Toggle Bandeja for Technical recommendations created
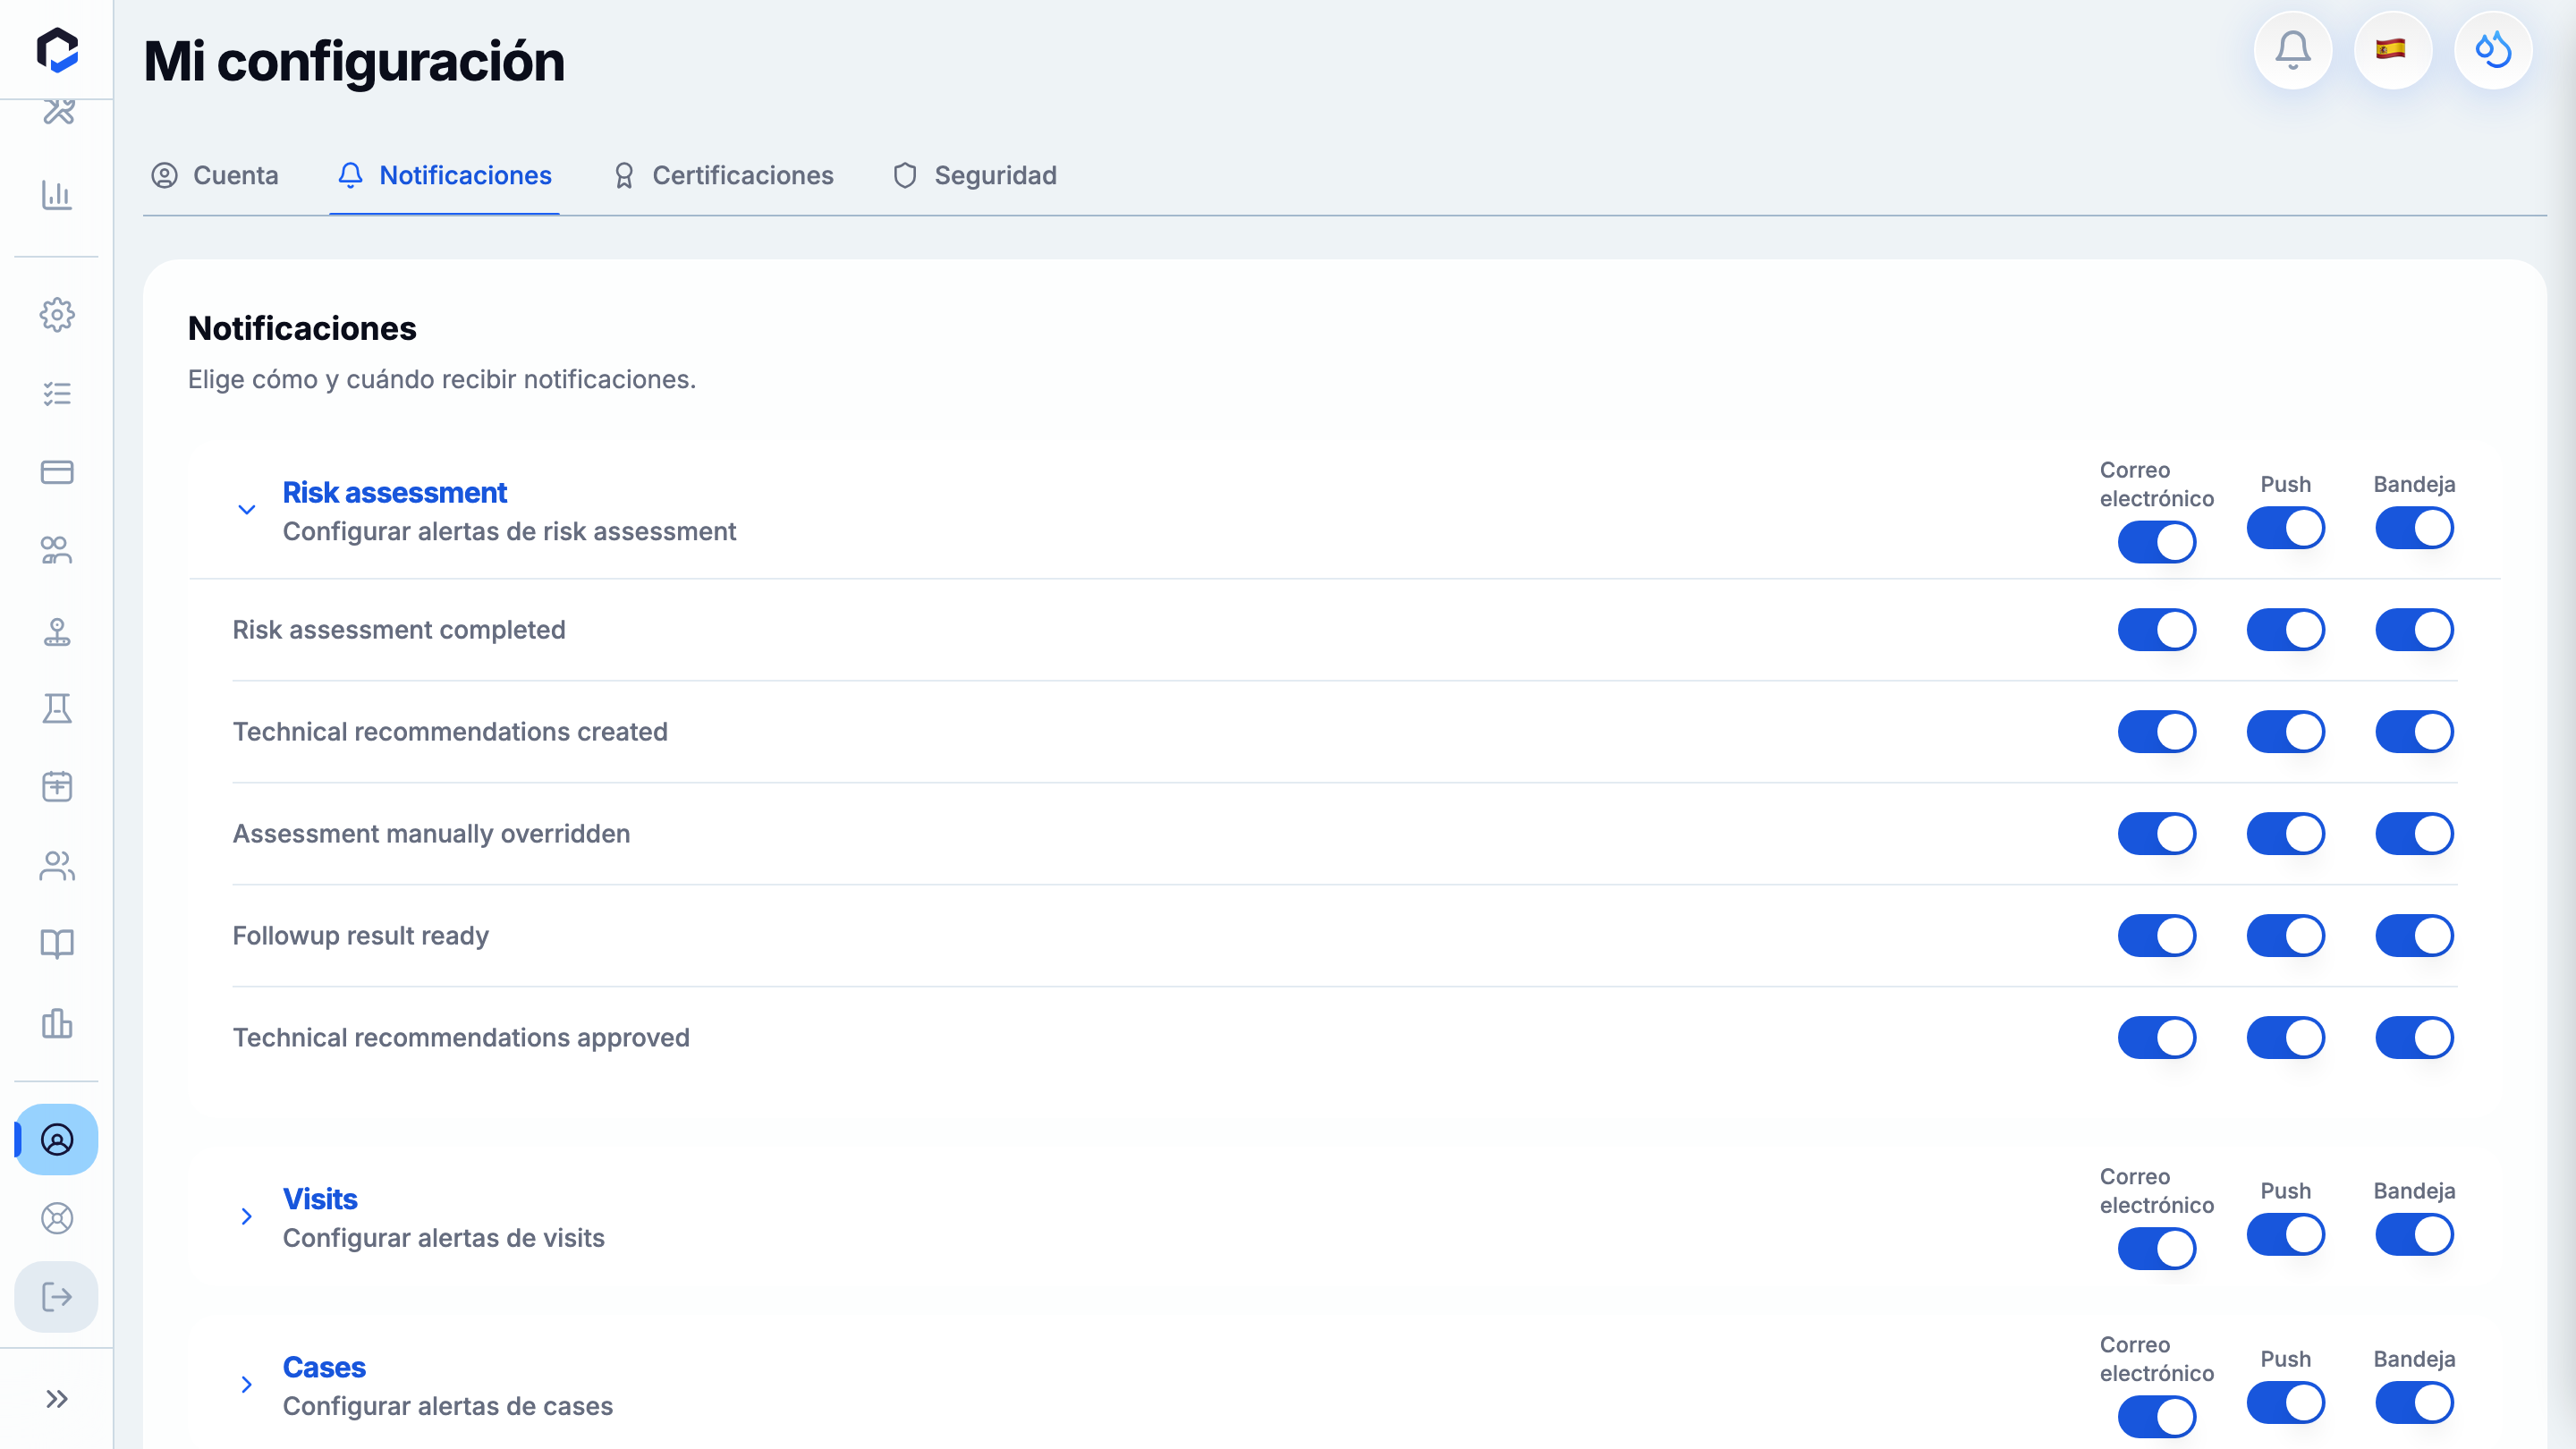2576x1449 pixels. click(x=2415, y=732)
